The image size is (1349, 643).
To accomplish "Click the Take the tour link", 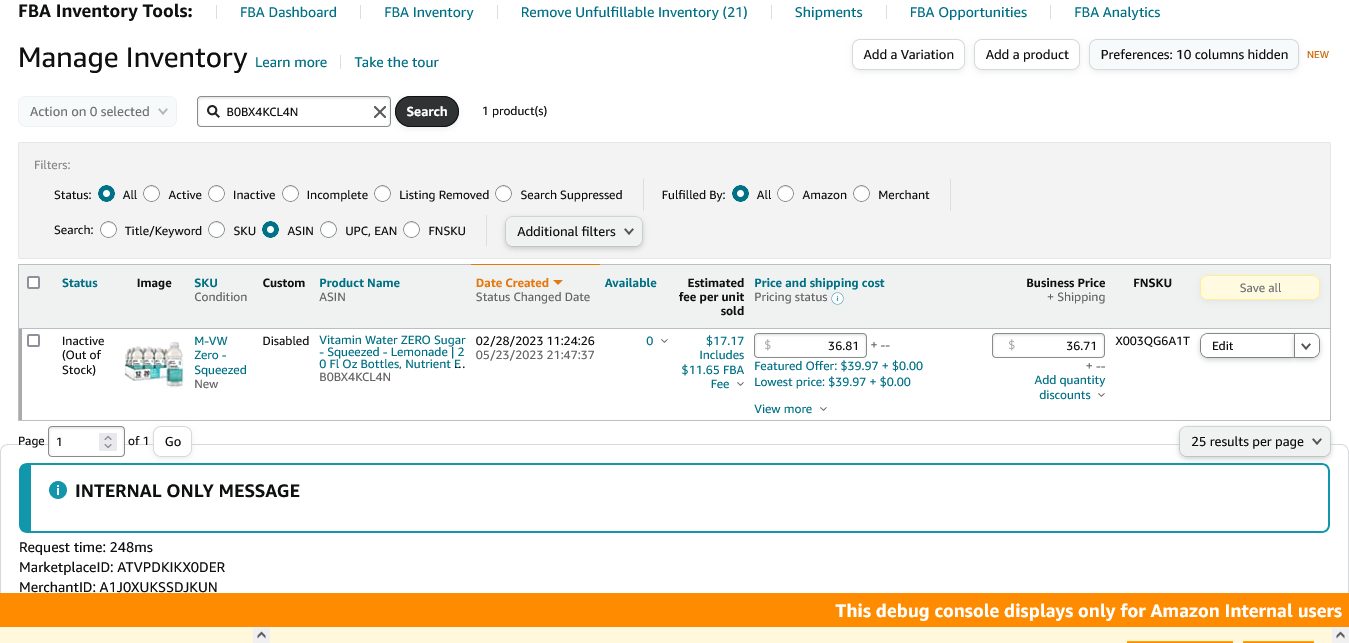I will pos(396,62).
